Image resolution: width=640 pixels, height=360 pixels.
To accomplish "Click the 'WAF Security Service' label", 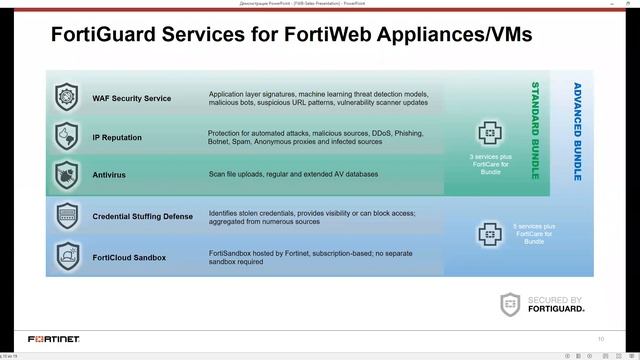I will pos(131,98).
